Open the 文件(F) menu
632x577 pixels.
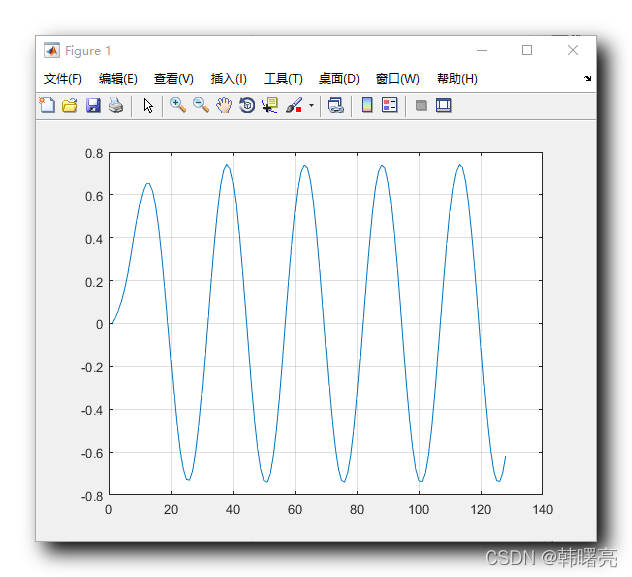coord(63,79)
